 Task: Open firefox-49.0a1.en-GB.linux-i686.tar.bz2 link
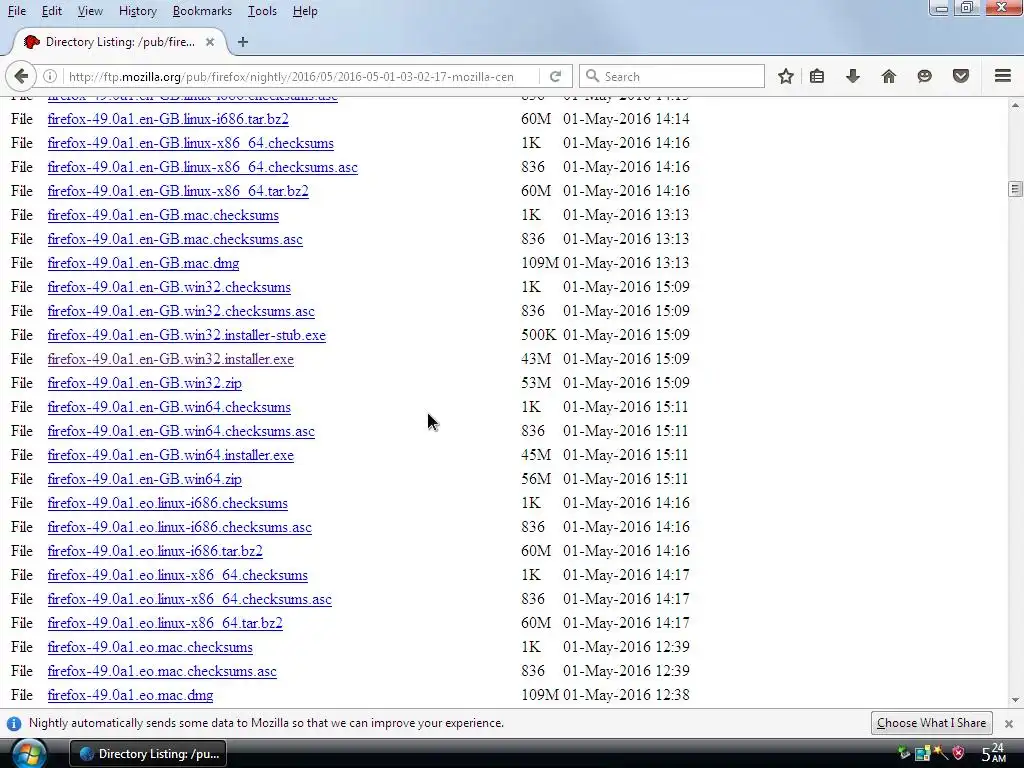pyautogui.click(x=168, y=119)
